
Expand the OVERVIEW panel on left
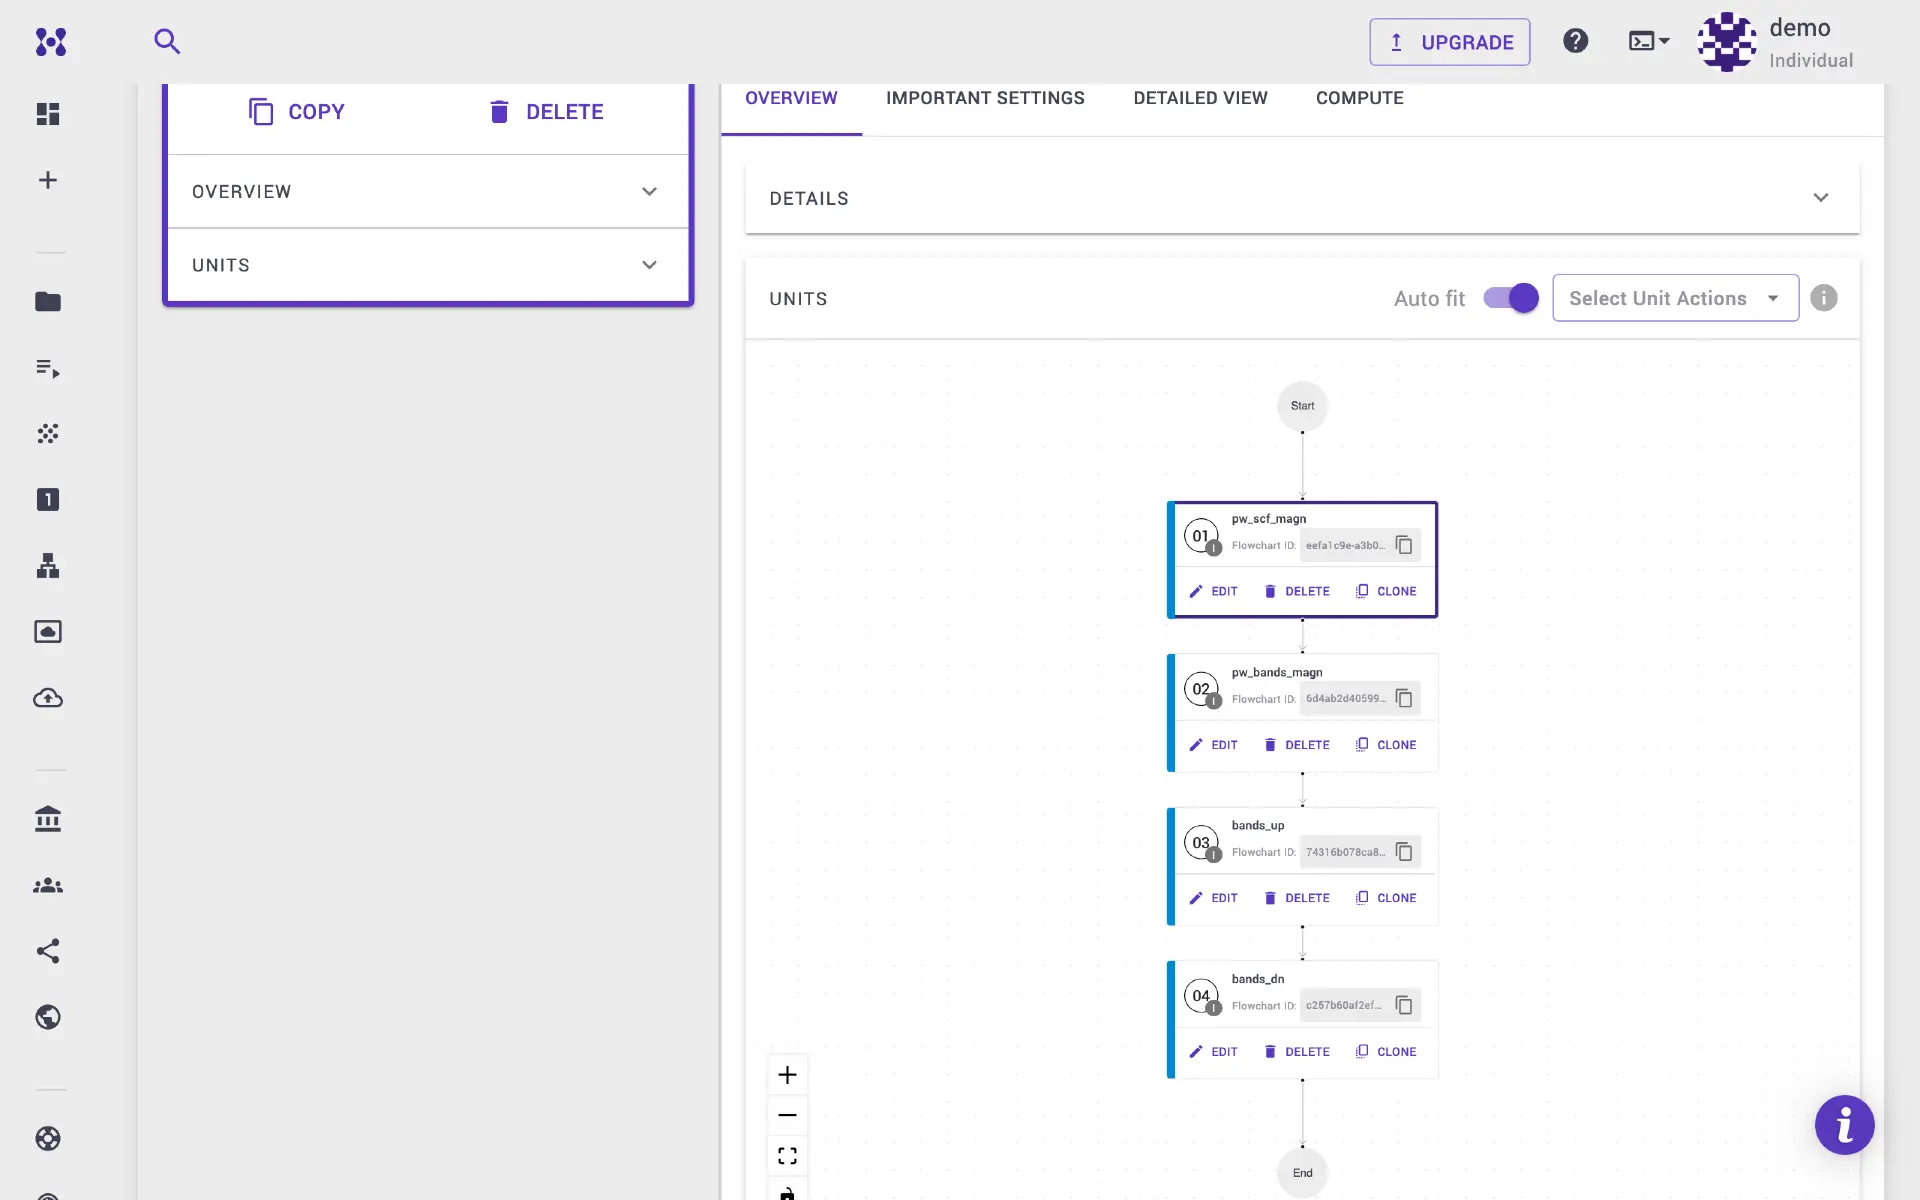[x=649, y=191]
